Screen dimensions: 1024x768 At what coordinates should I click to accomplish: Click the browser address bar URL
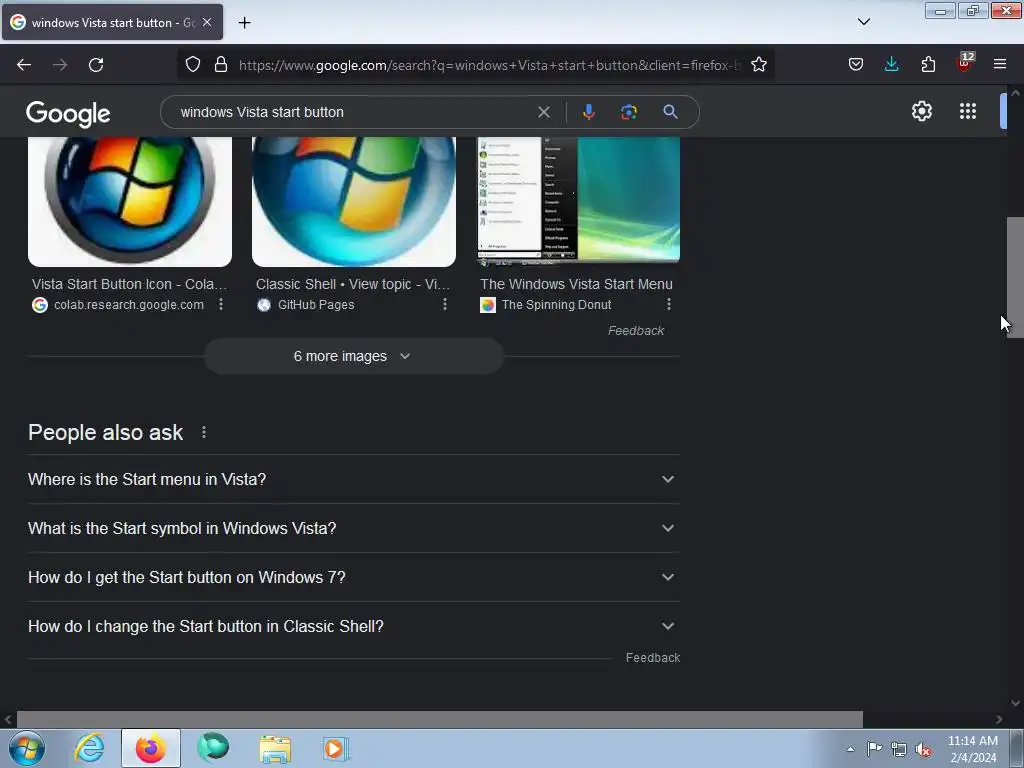point(489,65)
